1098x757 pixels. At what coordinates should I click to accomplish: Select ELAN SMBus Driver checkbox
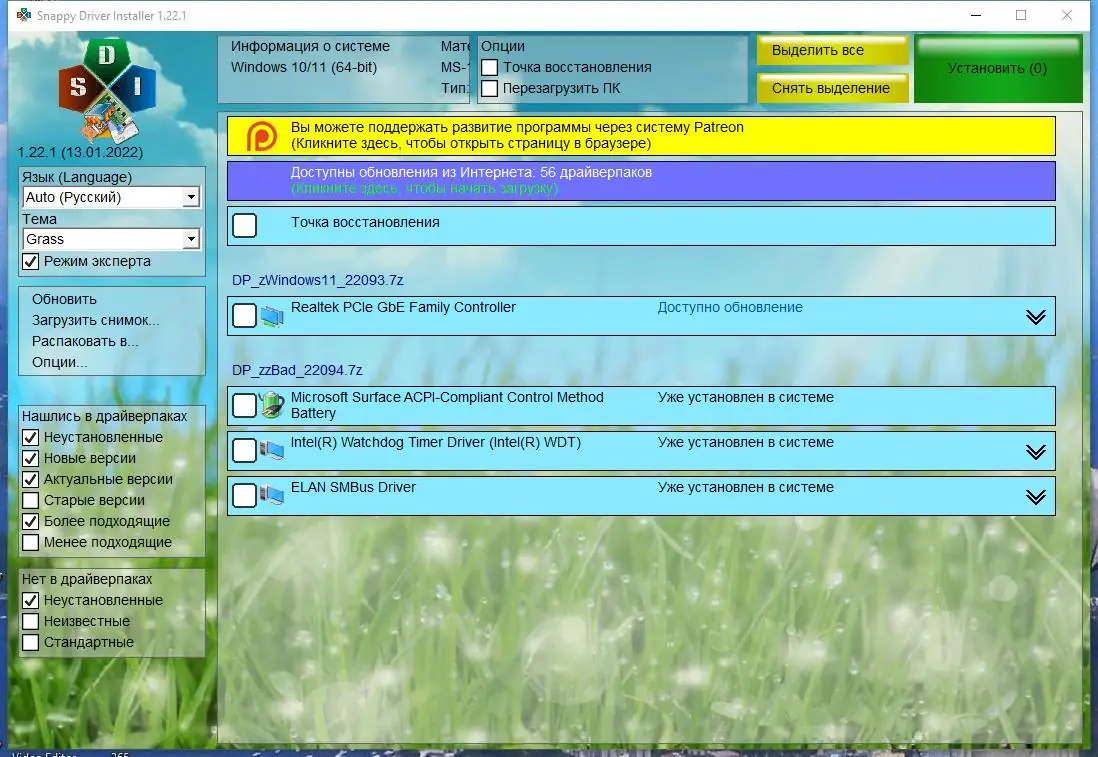(244, 495)
